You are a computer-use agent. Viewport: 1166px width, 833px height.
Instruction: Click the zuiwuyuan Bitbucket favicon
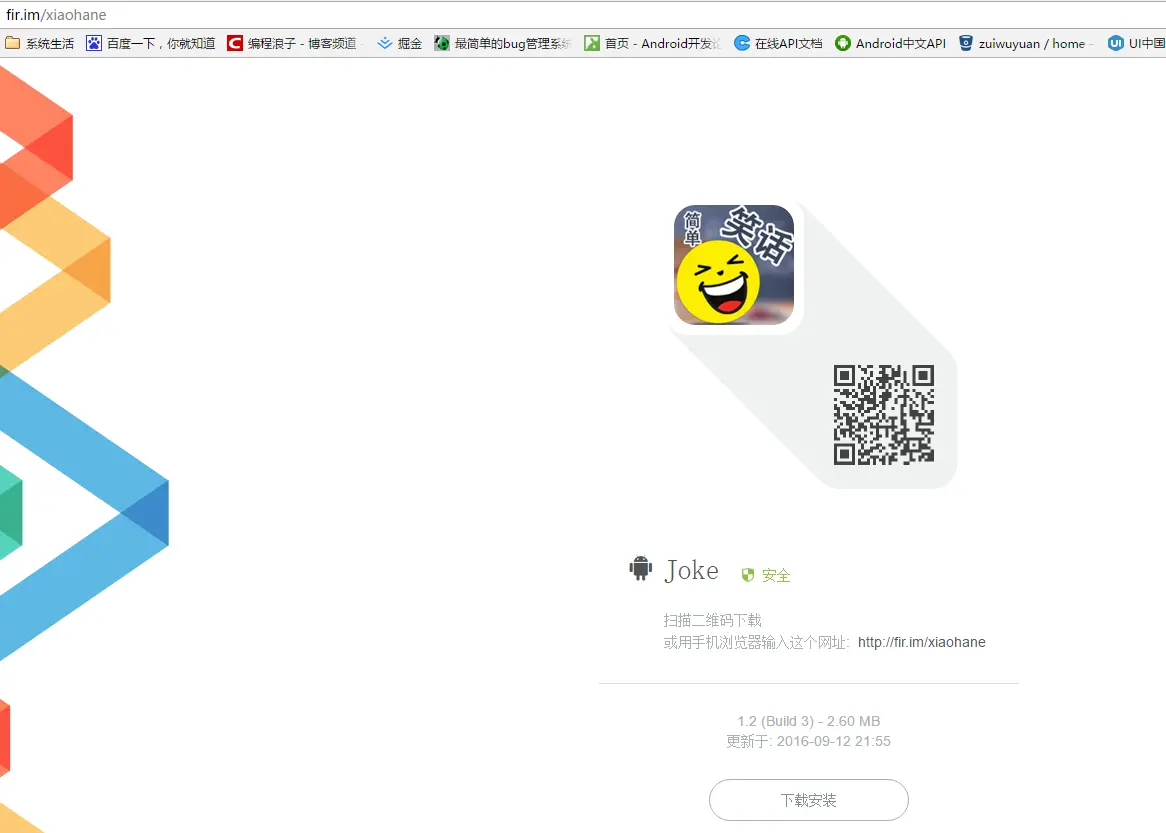point(965,43)
